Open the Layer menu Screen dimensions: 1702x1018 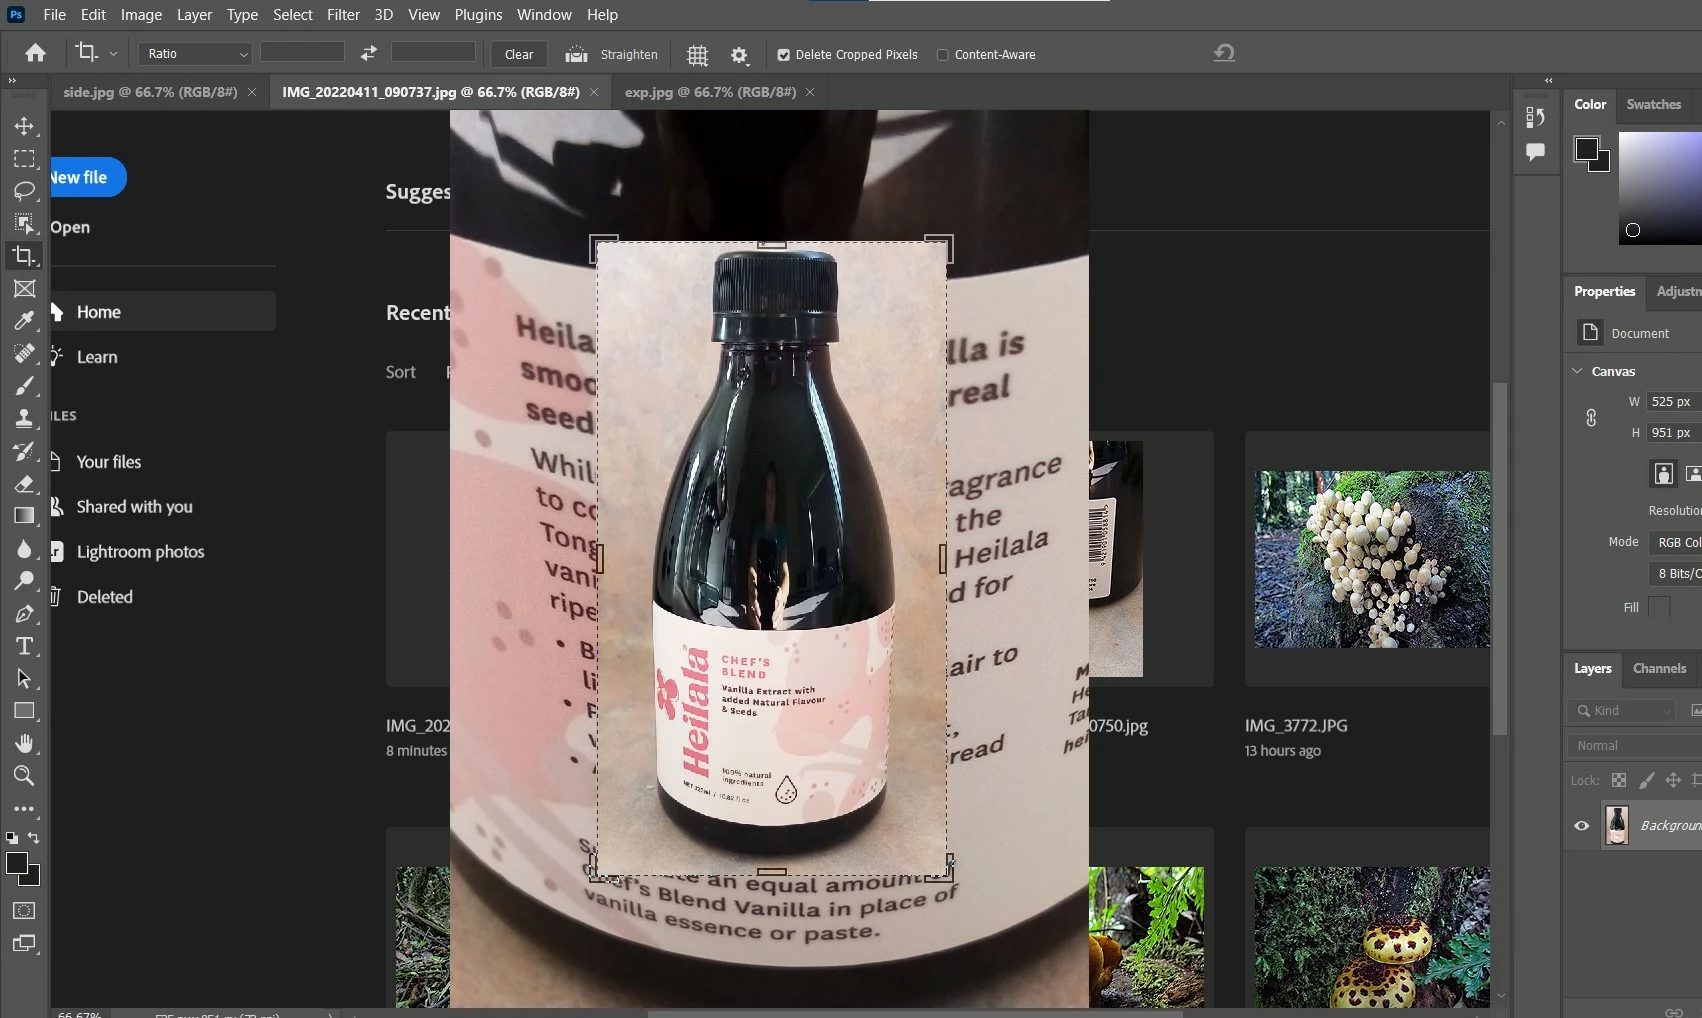194,15
